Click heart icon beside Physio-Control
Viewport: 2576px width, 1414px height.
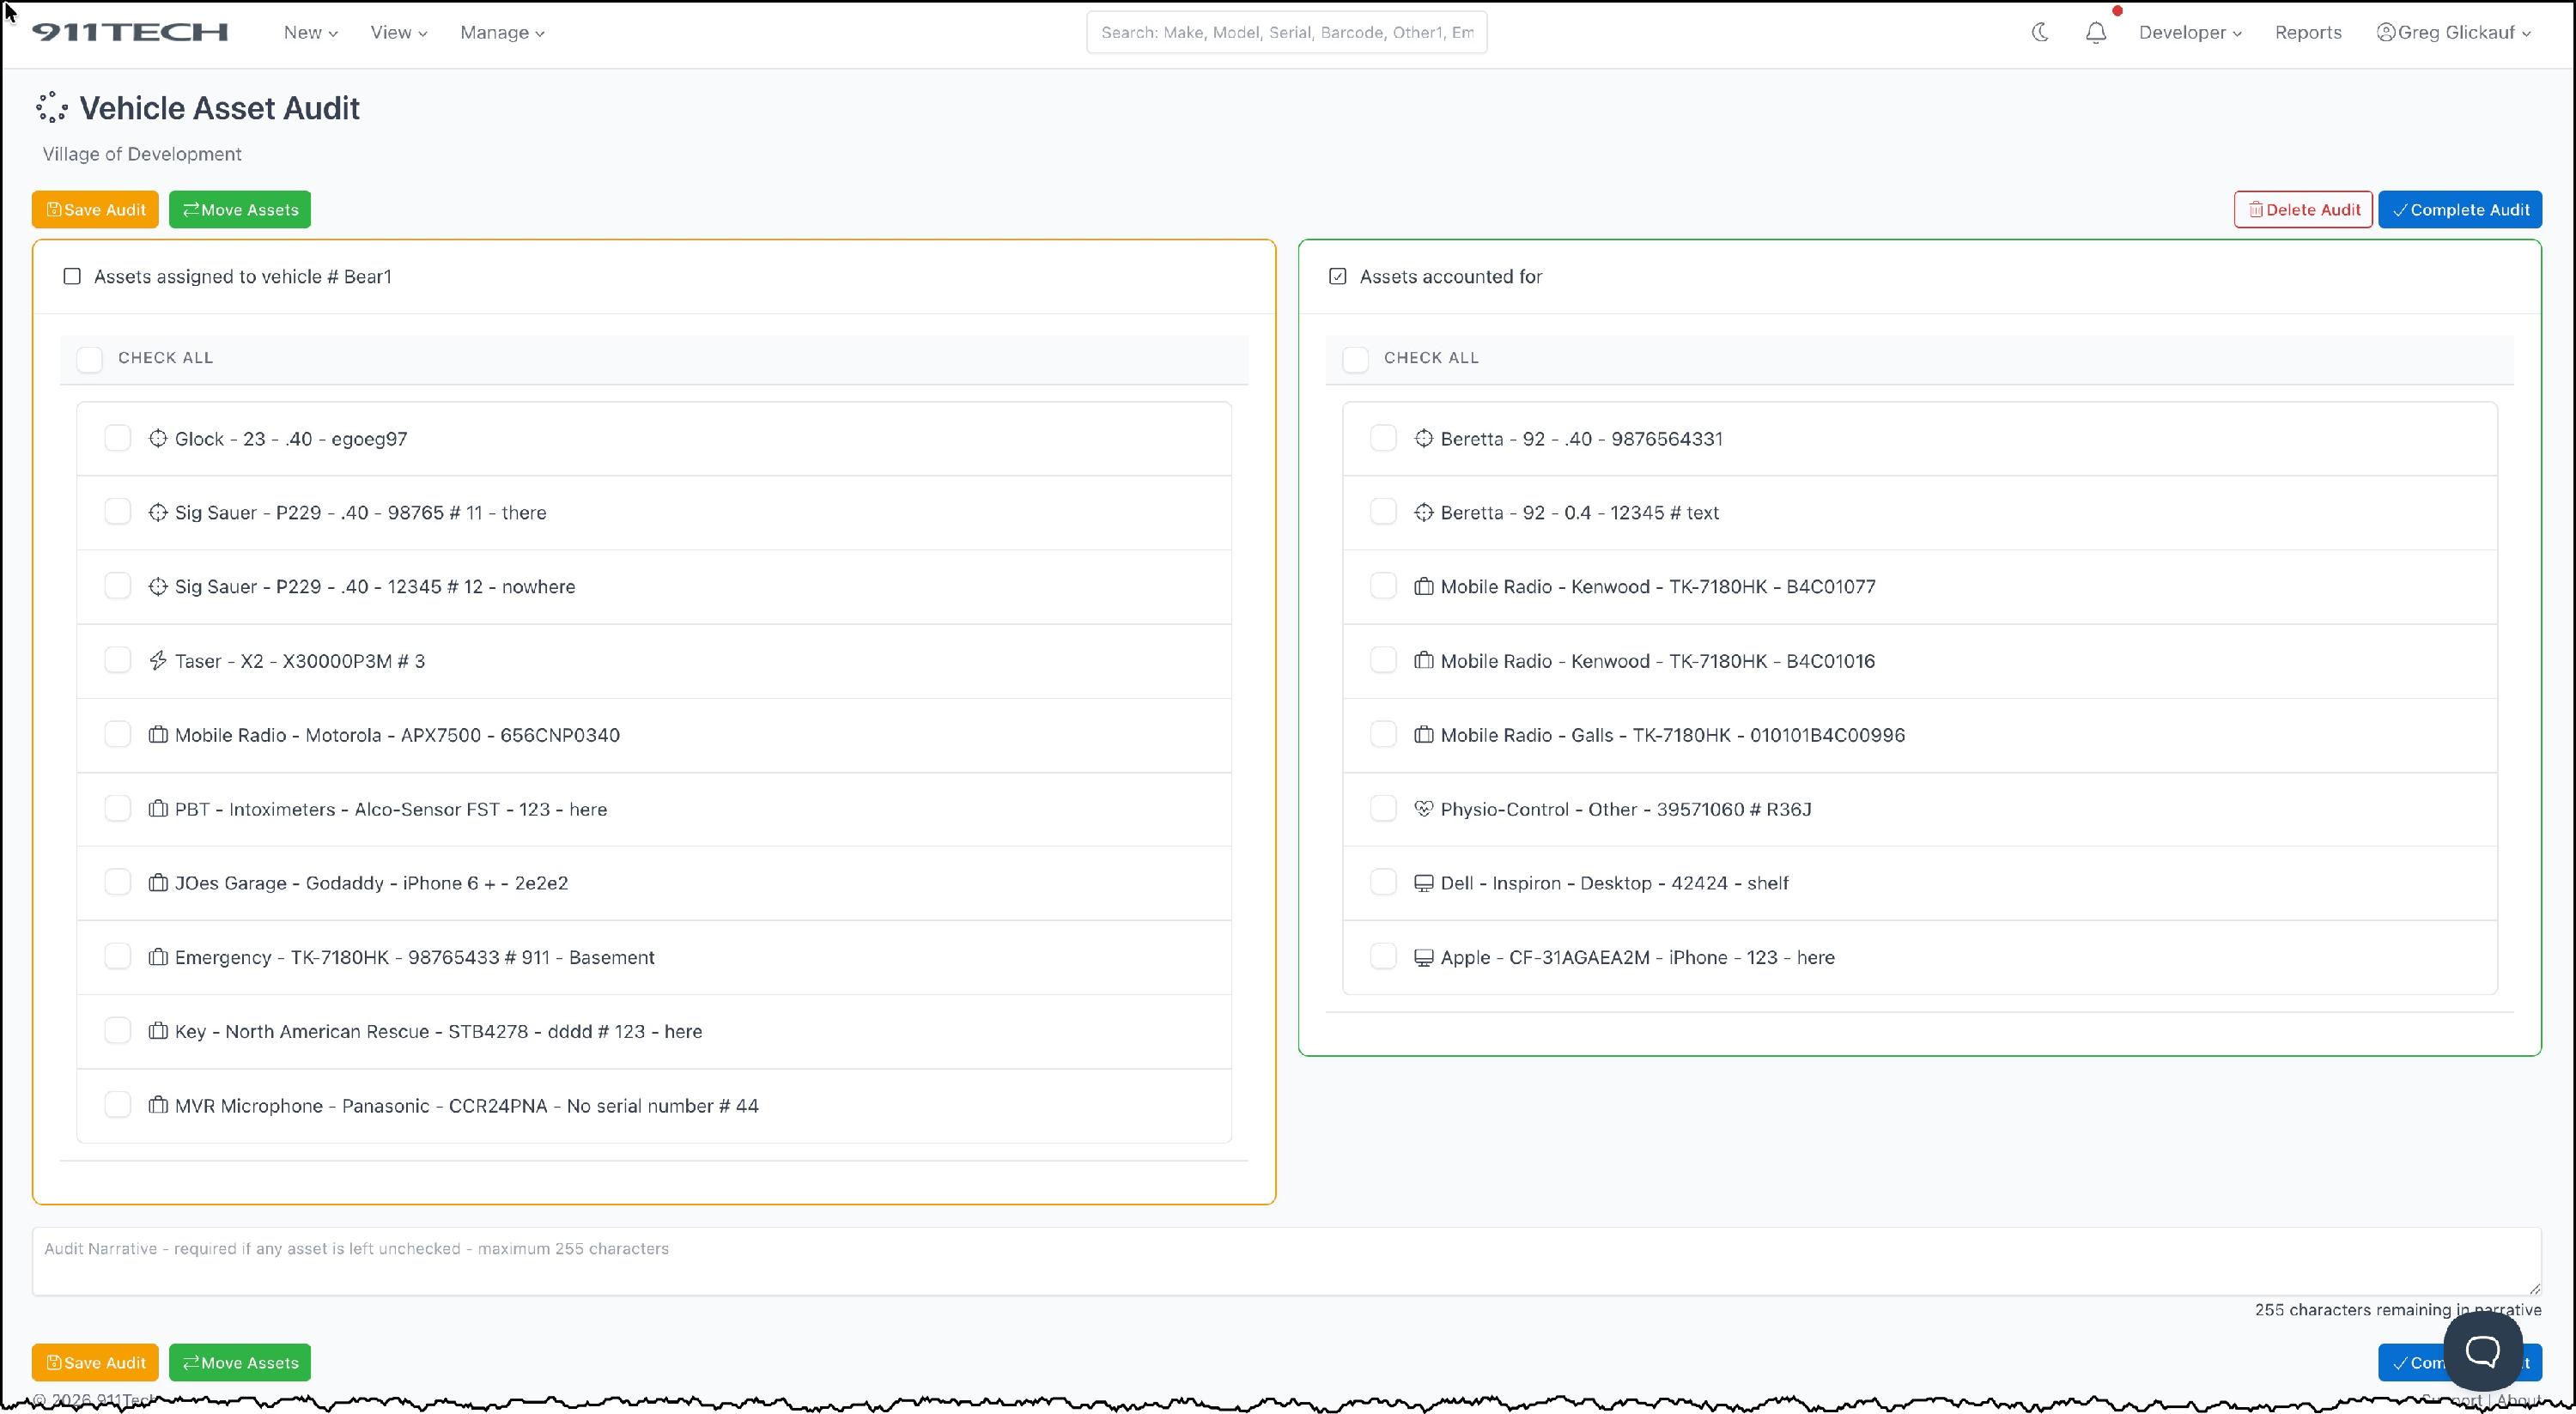(x=1423, y=808)
